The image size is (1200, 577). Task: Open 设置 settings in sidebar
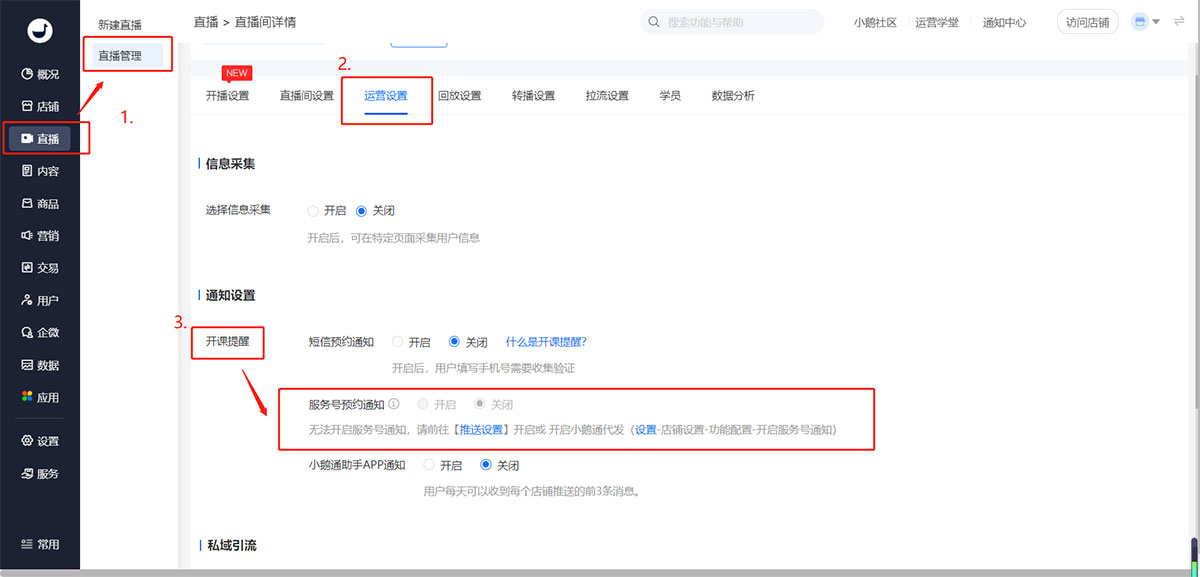point(40,441)
